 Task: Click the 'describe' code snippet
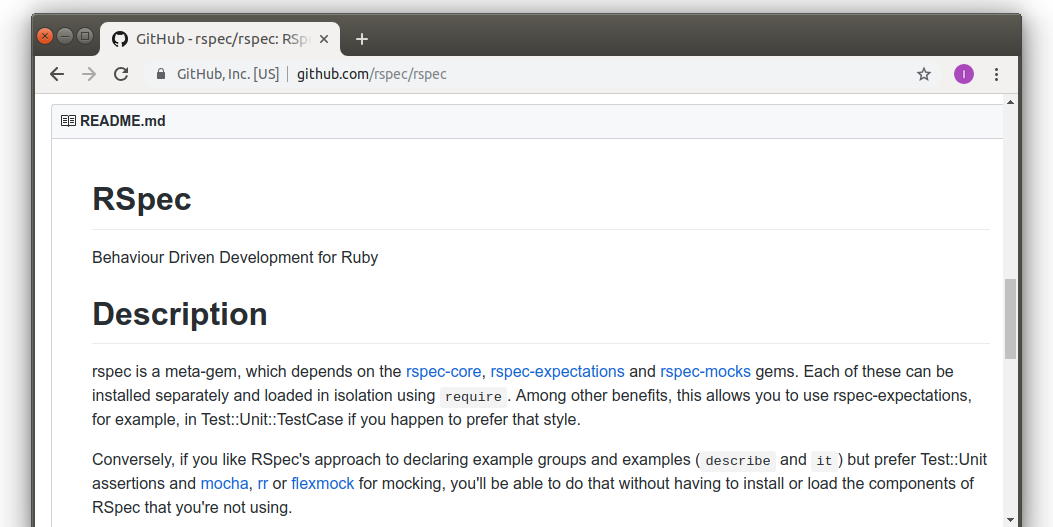pyautogui.click(x=737, y=461)
